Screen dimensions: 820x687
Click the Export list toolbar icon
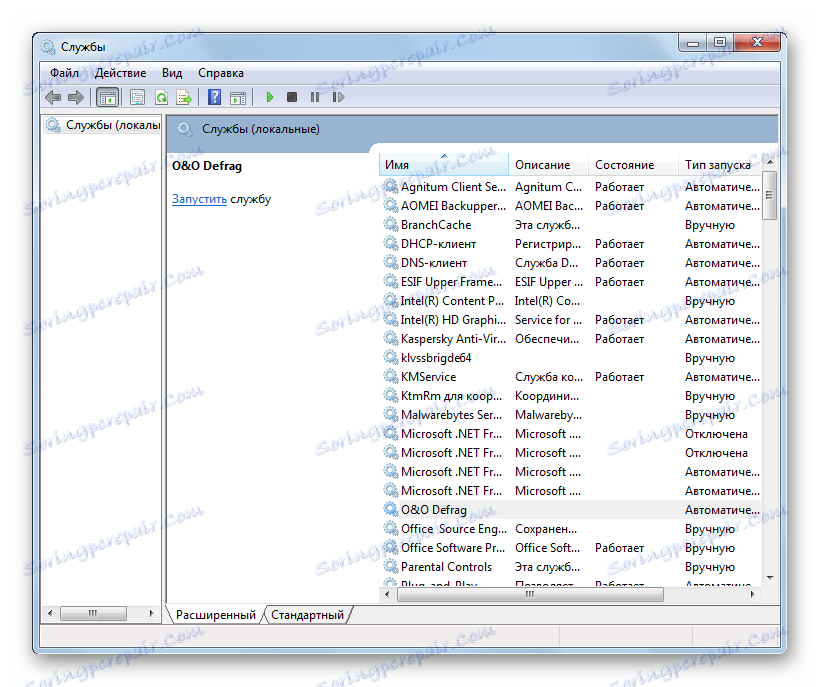coord(184,97)
